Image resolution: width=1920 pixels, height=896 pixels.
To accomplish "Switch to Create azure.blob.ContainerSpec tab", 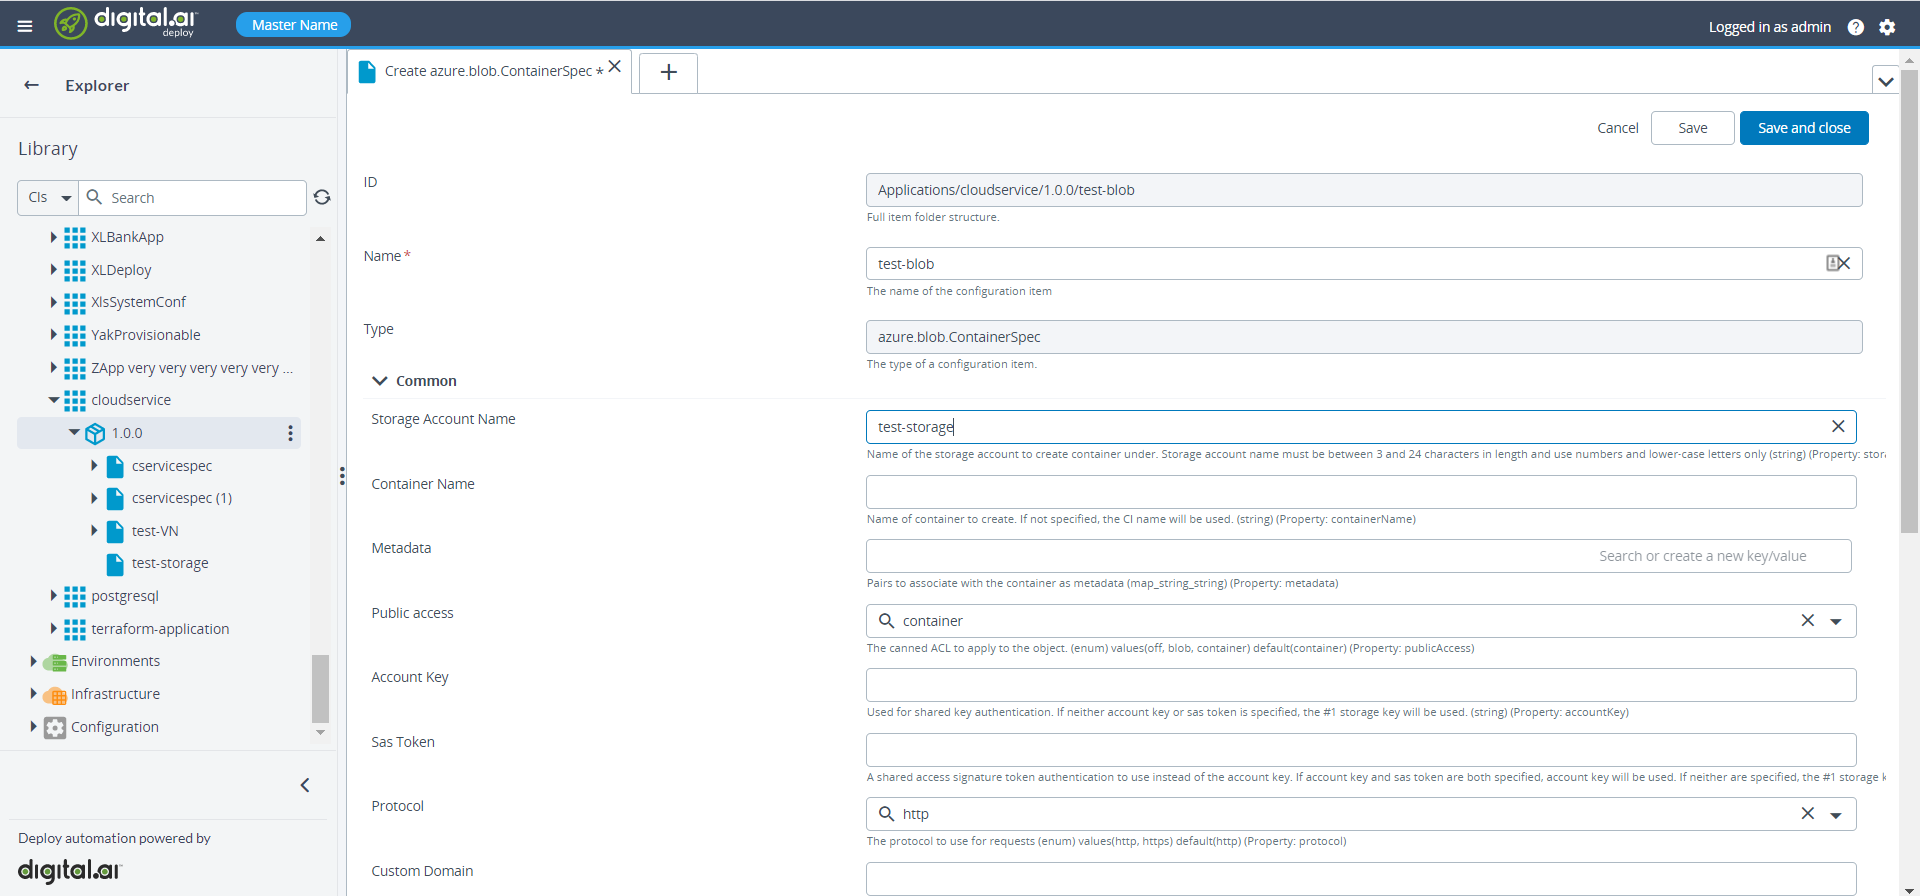I will (488, 71).
